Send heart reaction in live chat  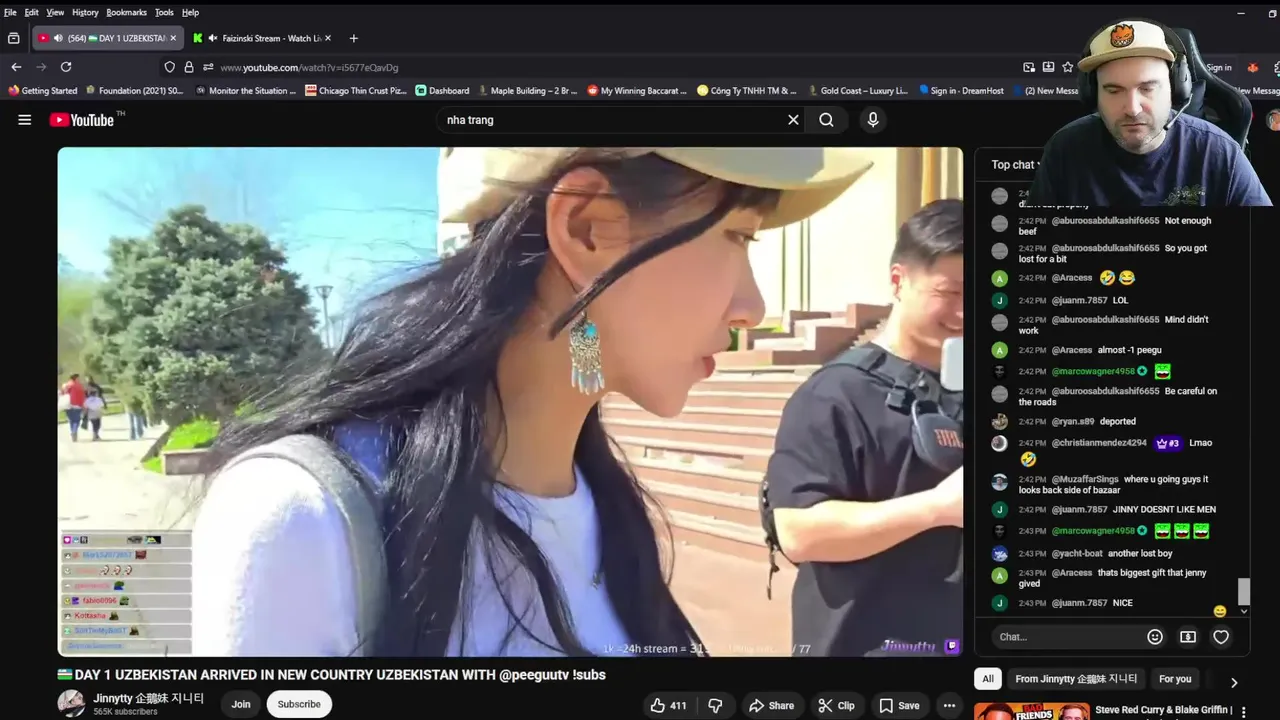pyautogui.click(x=1221, y=637)
